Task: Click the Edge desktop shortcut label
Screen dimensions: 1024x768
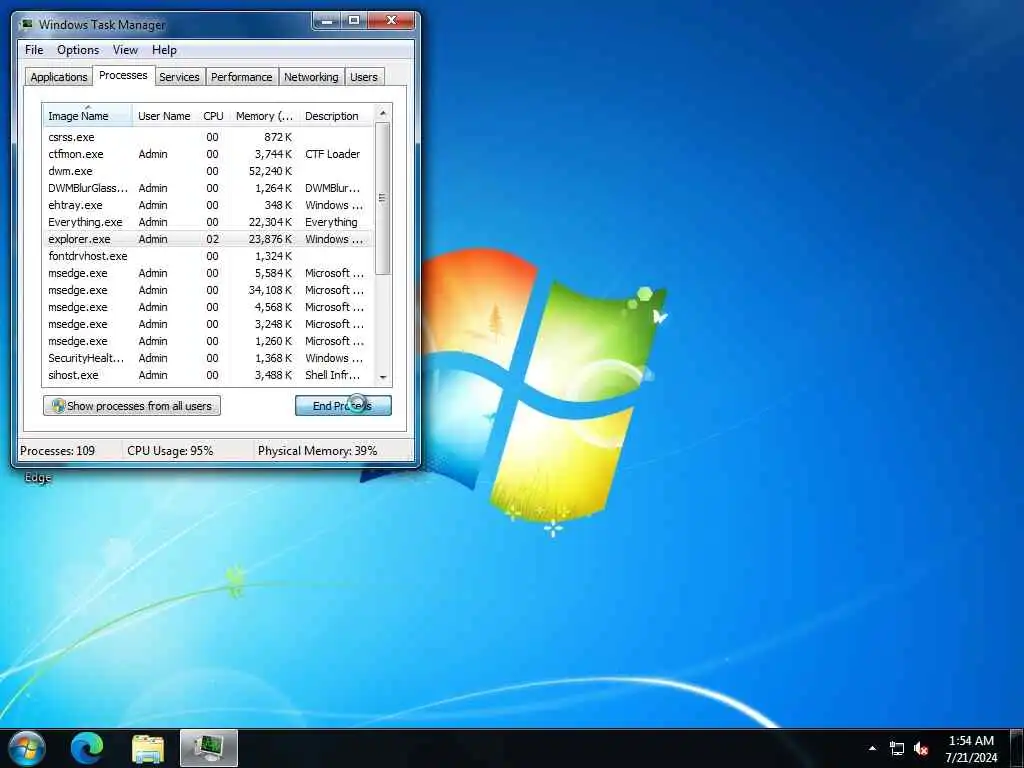Action: pyautogui.click(x=37, y=477)
